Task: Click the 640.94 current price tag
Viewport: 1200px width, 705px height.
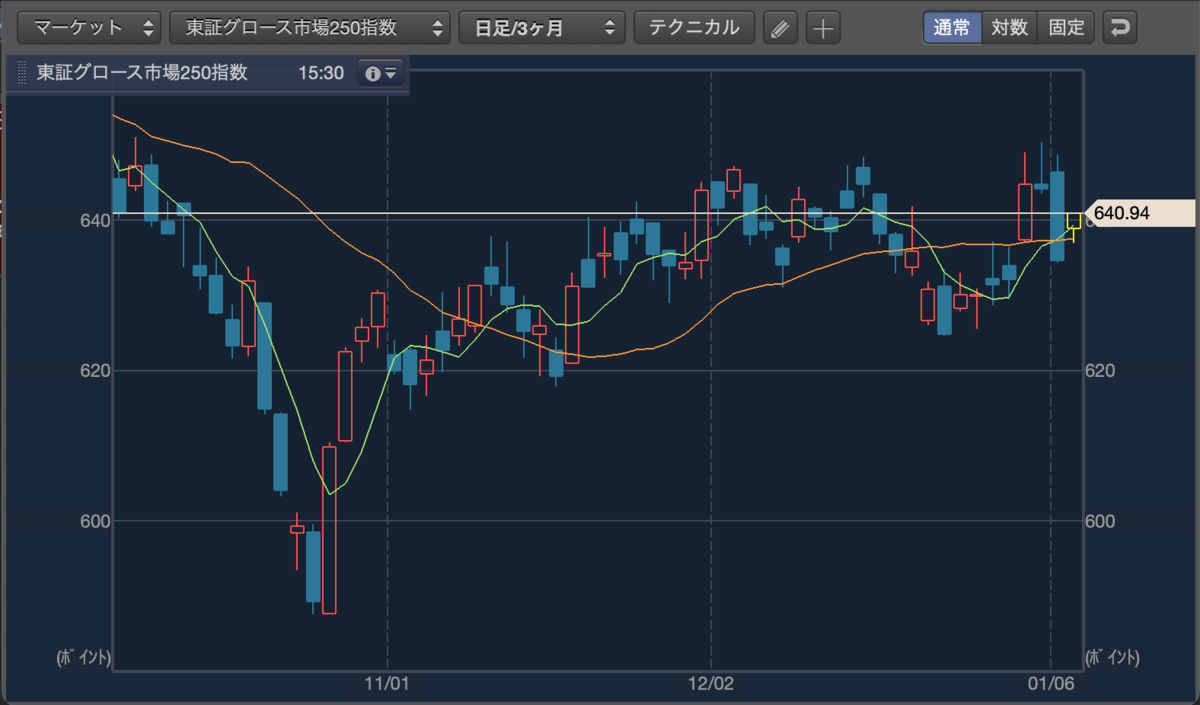Action: coord(1139,213)
